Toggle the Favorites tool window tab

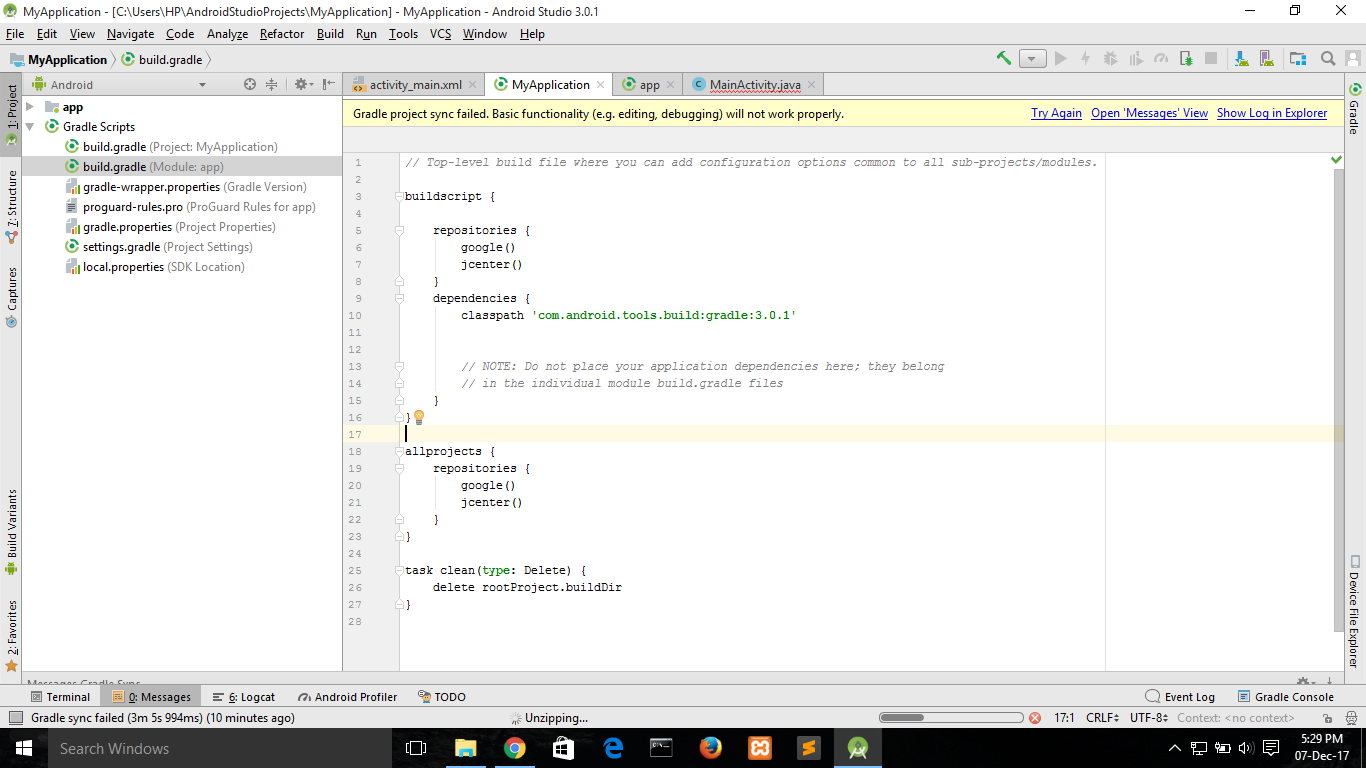pyautogui.click(x=11, y=635)
